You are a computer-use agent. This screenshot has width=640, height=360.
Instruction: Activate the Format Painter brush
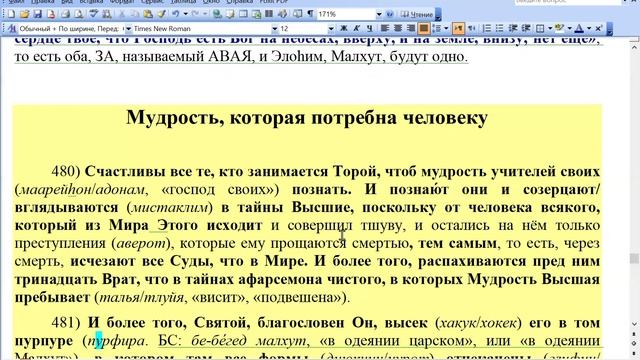point(161,14)
